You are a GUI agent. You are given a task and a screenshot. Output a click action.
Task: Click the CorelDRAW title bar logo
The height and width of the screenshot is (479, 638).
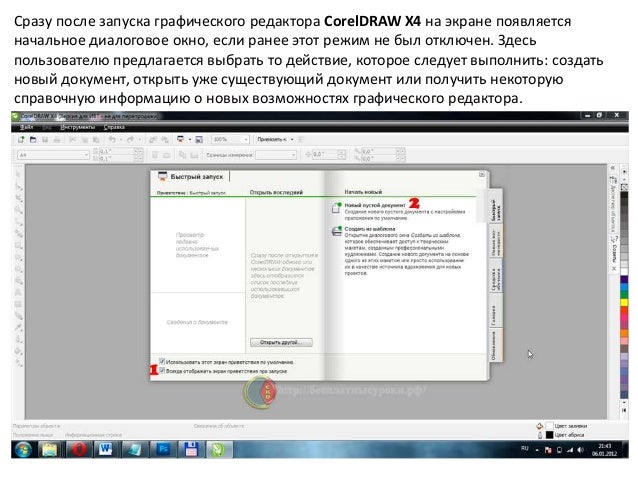[15, 116]
